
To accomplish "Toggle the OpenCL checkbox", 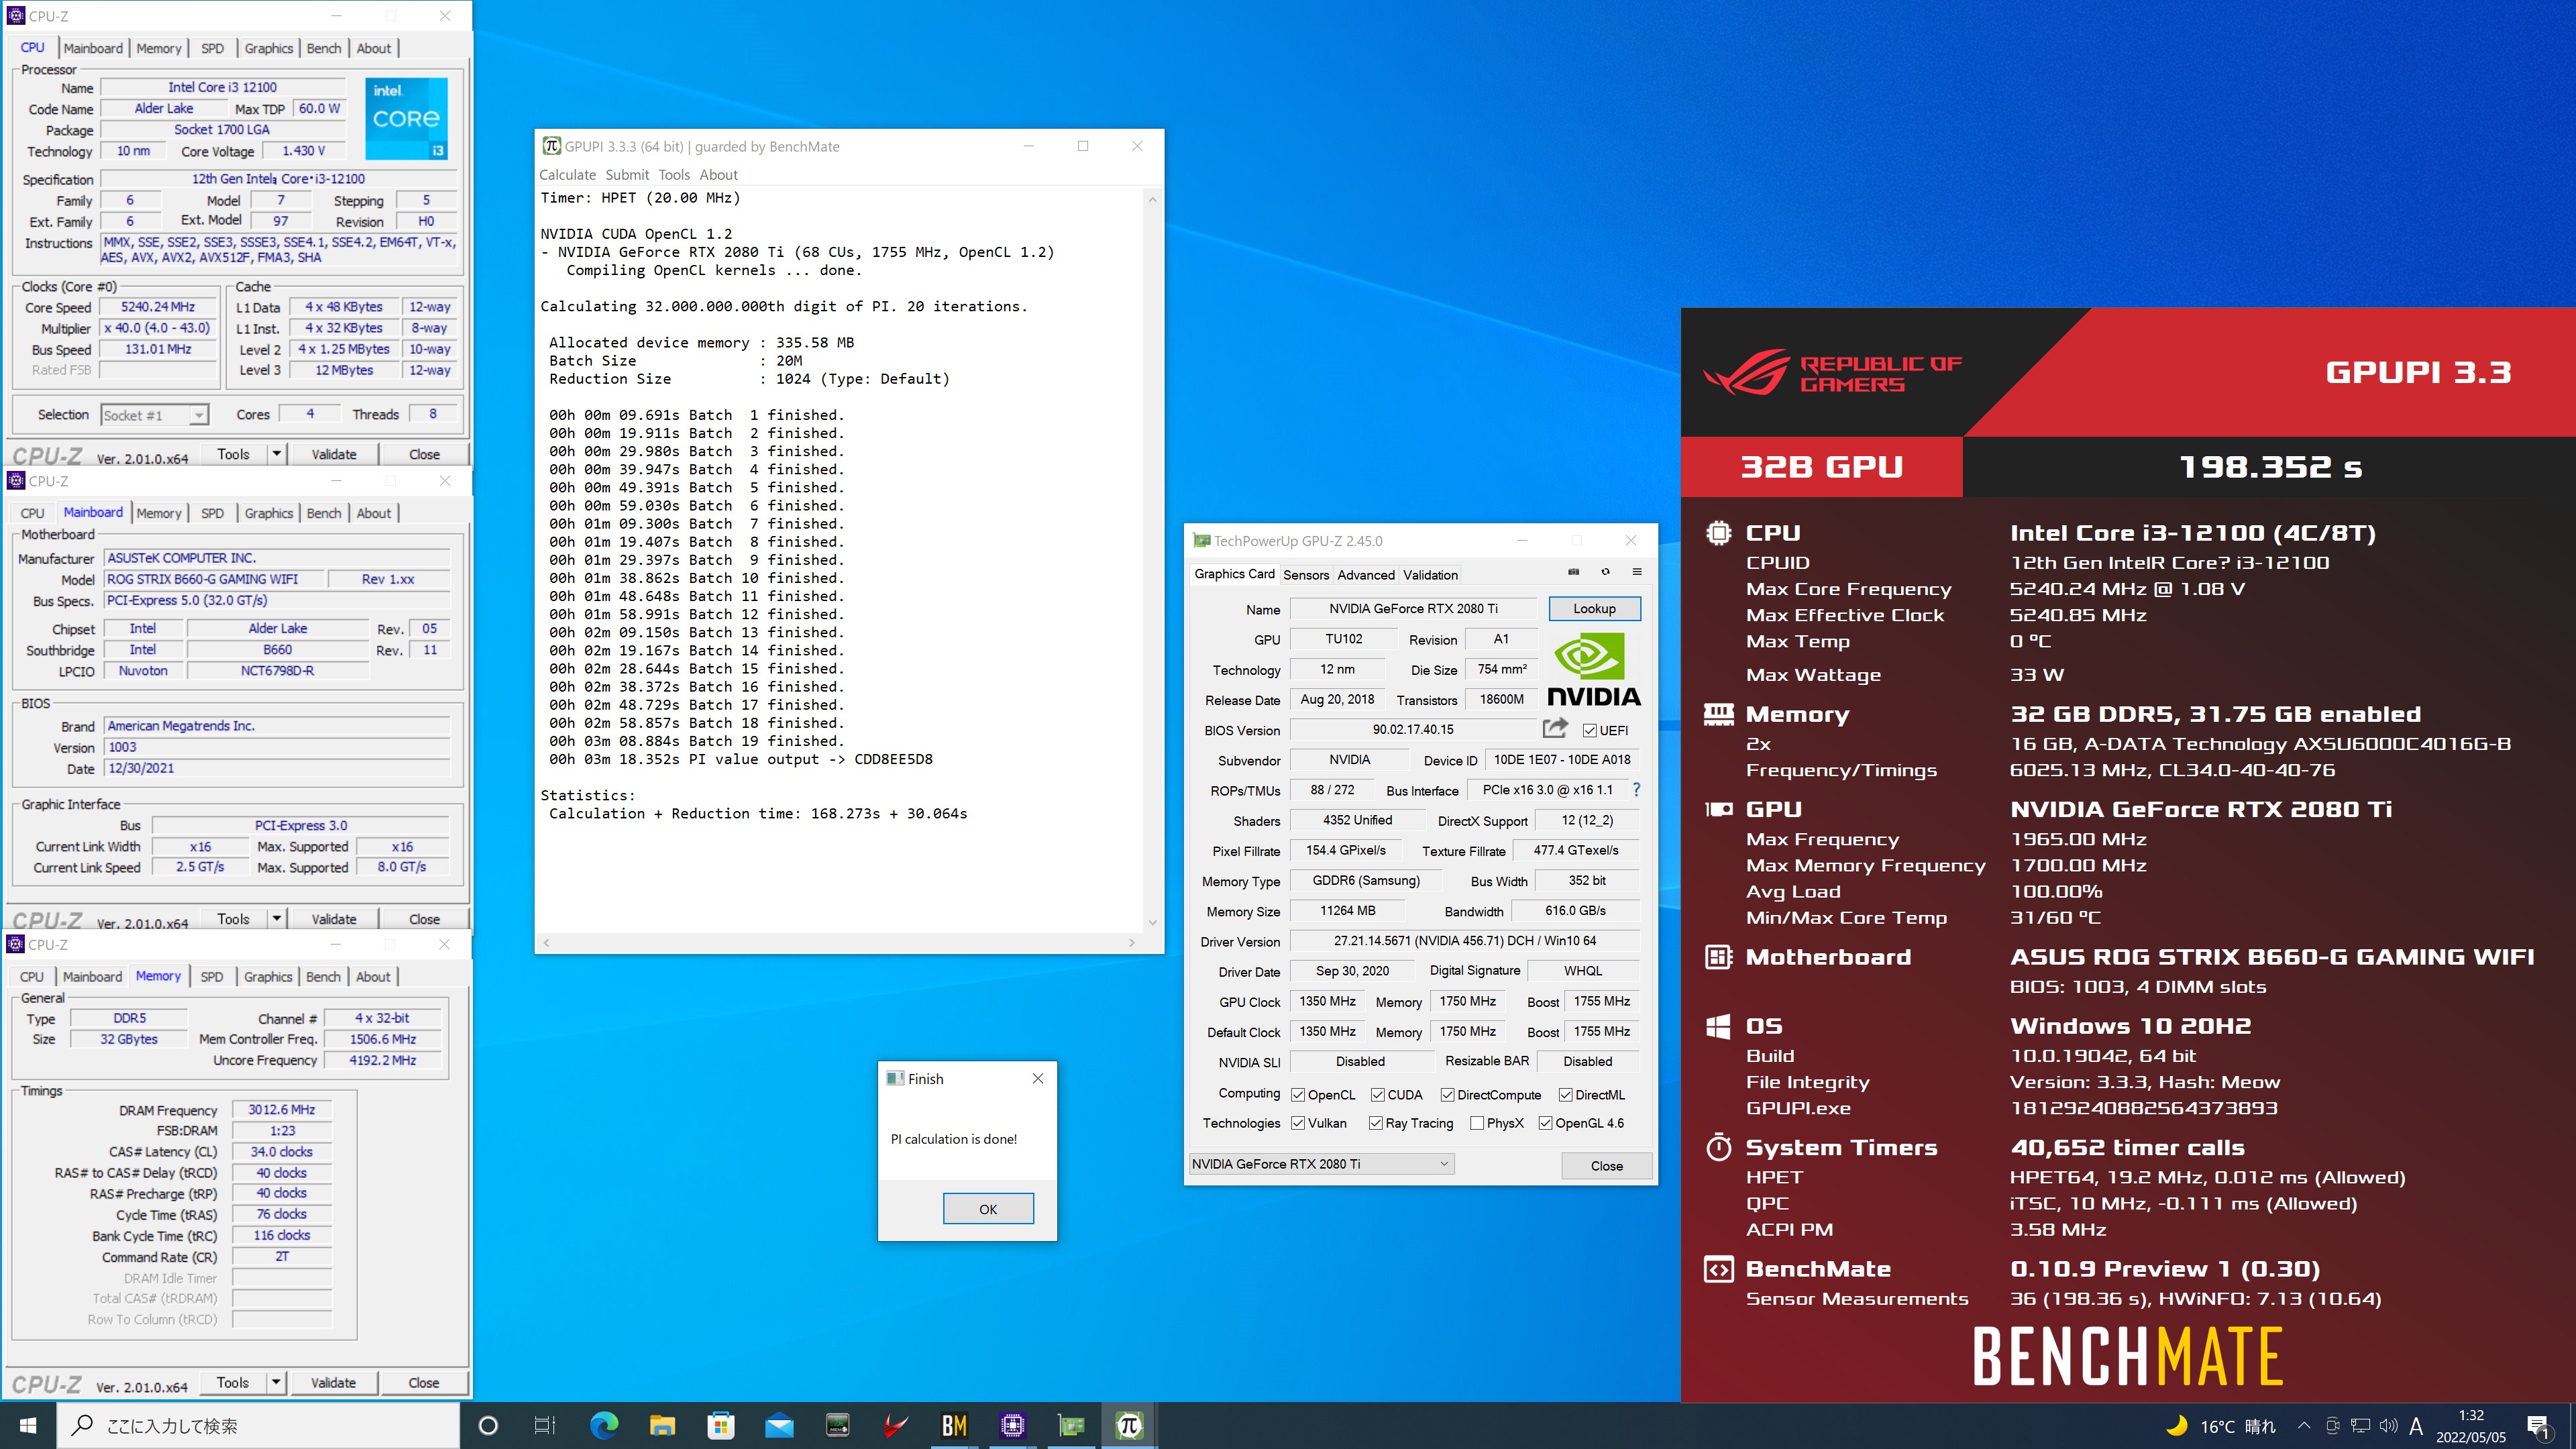I will click(x=1298, y=1095).
